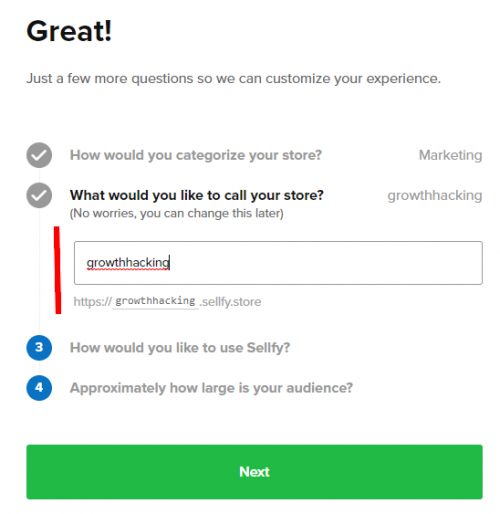
Task: Place cursor on misspelled 'growthhacking' typed text
Action: click(128, 263)
